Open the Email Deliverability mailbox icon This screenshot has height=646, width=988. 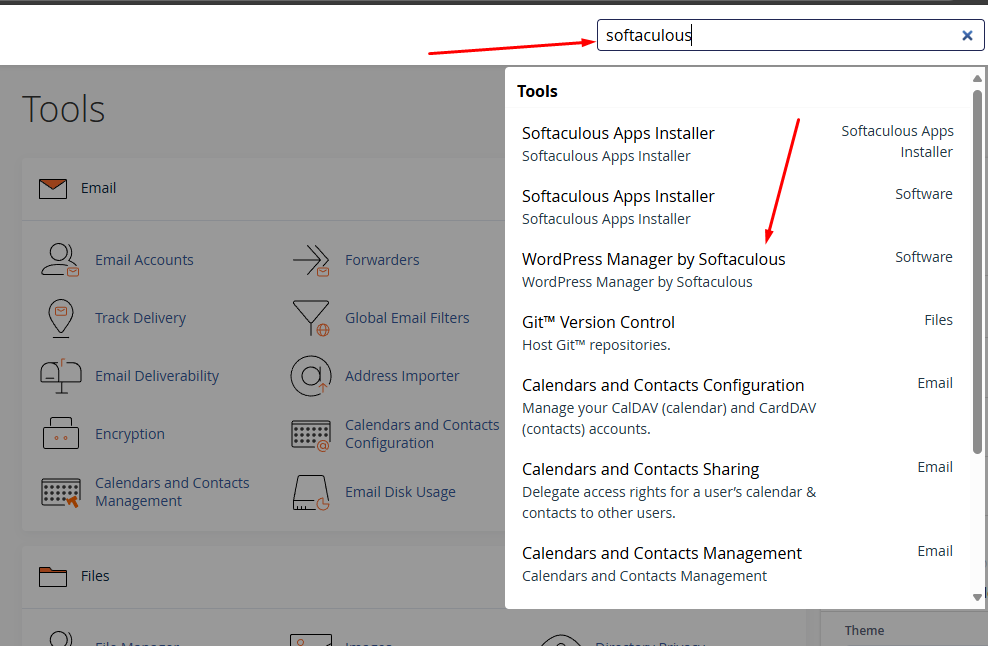[60, 376]
